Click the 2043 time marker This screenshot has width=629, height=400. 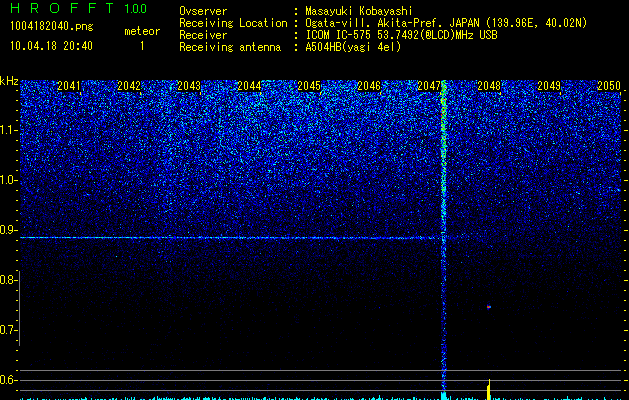189,86
